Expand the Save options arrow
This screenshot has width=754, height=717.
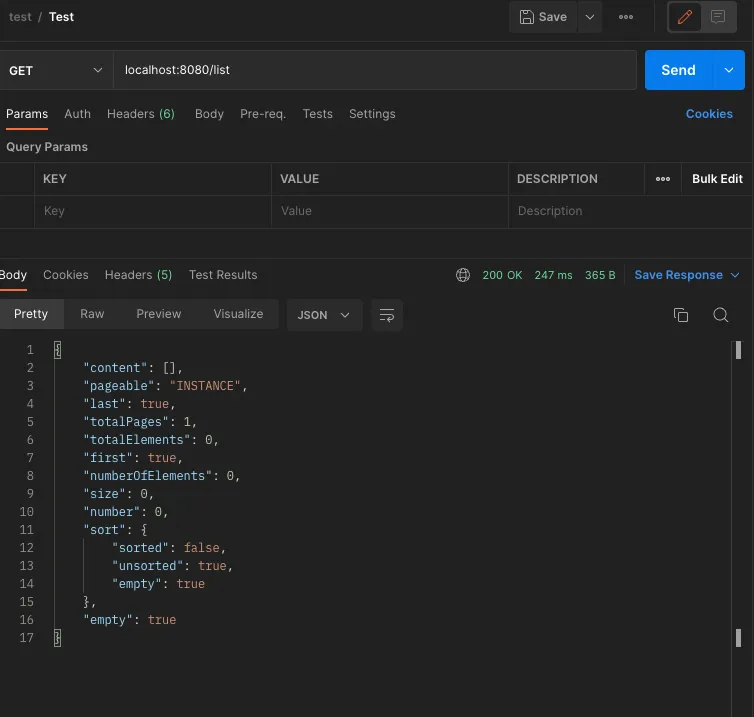589,17
